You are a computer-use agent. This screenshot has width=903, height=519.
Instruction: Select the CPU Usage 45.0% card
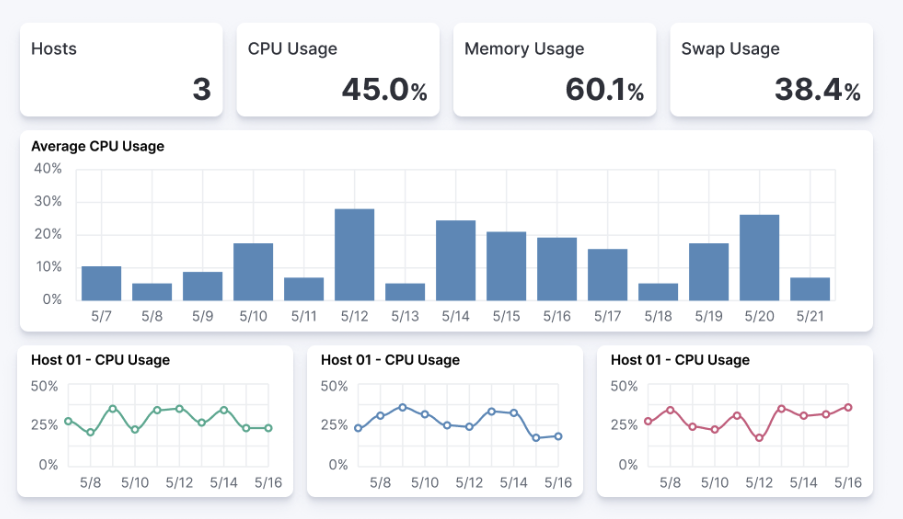point(338,69)
